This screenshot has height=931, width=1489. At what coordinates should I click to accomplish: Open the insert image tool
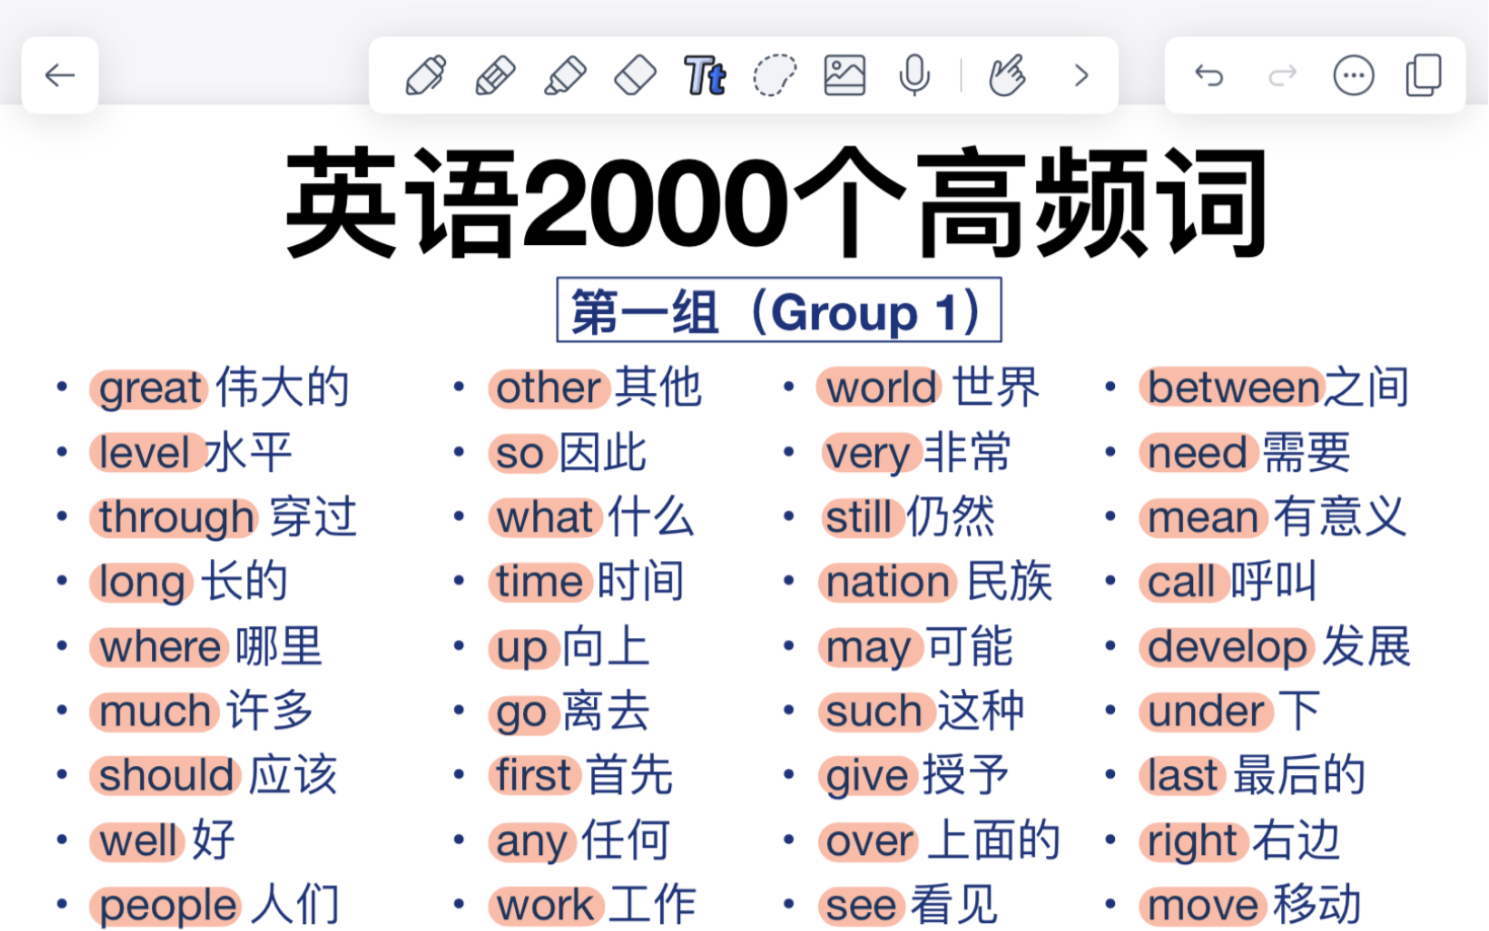tap(845, 75)
